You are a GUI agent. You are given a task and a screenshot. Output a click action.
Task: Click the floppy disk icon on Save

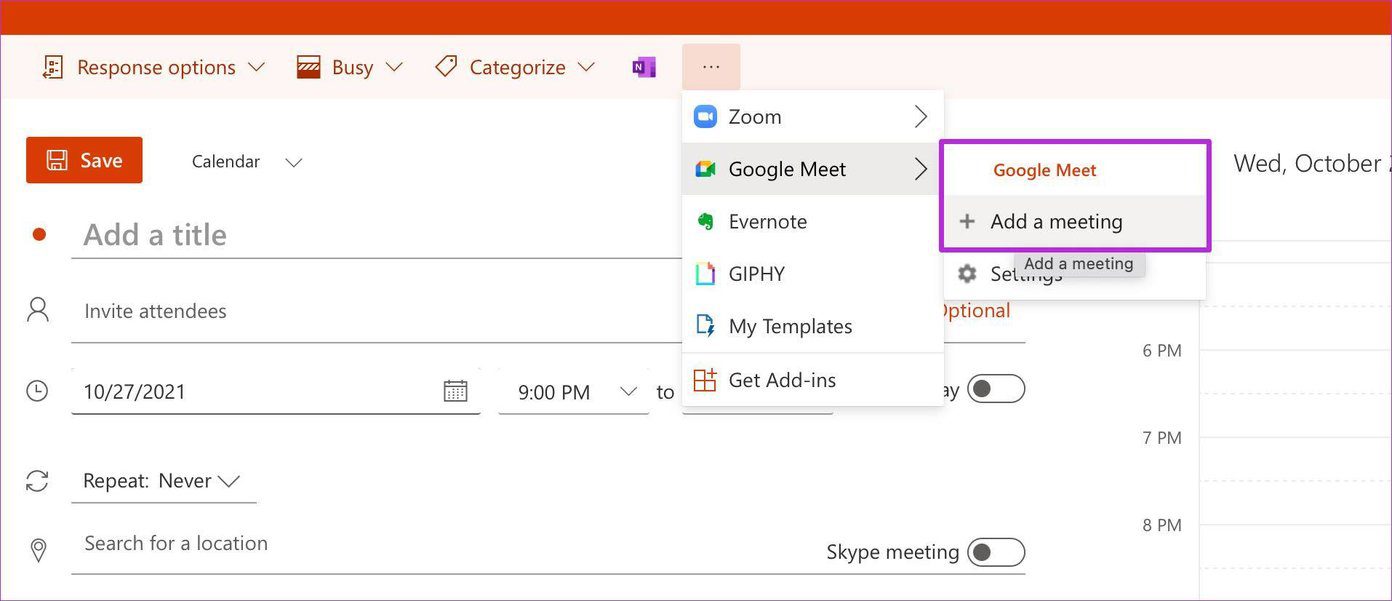(x=57, y=160)
